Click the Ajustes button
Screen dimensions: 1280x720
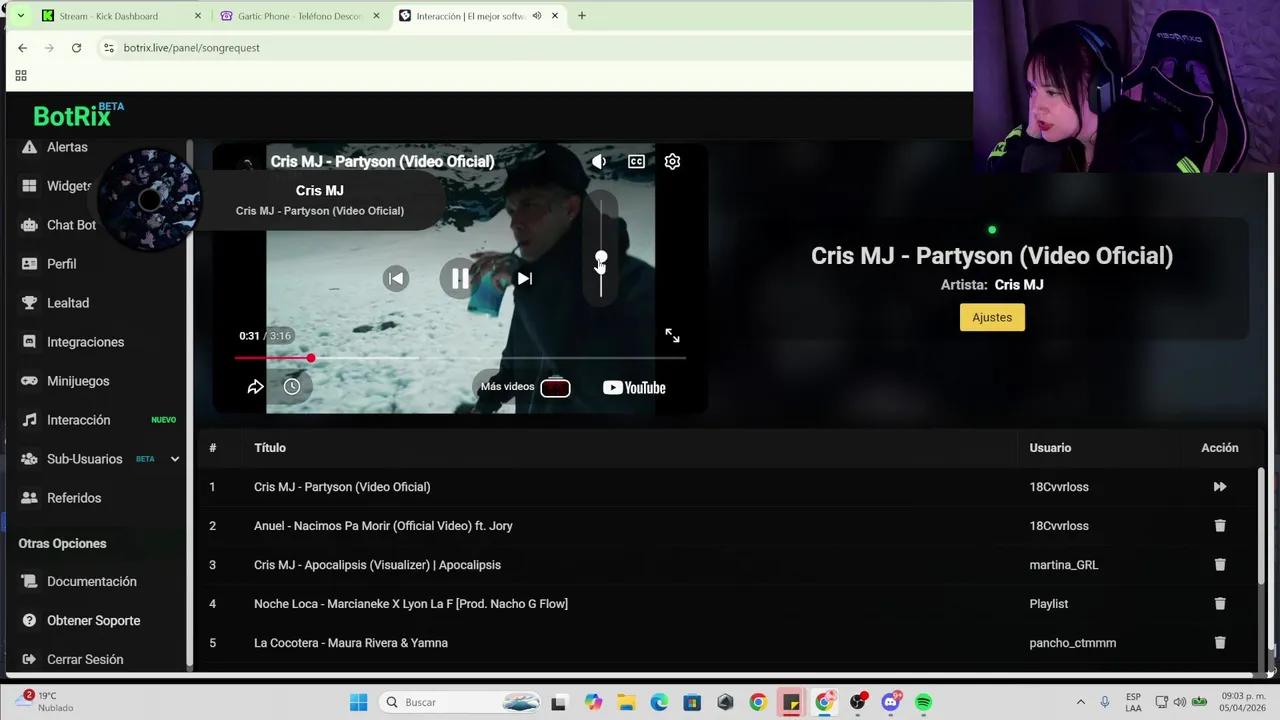(992, 317)
